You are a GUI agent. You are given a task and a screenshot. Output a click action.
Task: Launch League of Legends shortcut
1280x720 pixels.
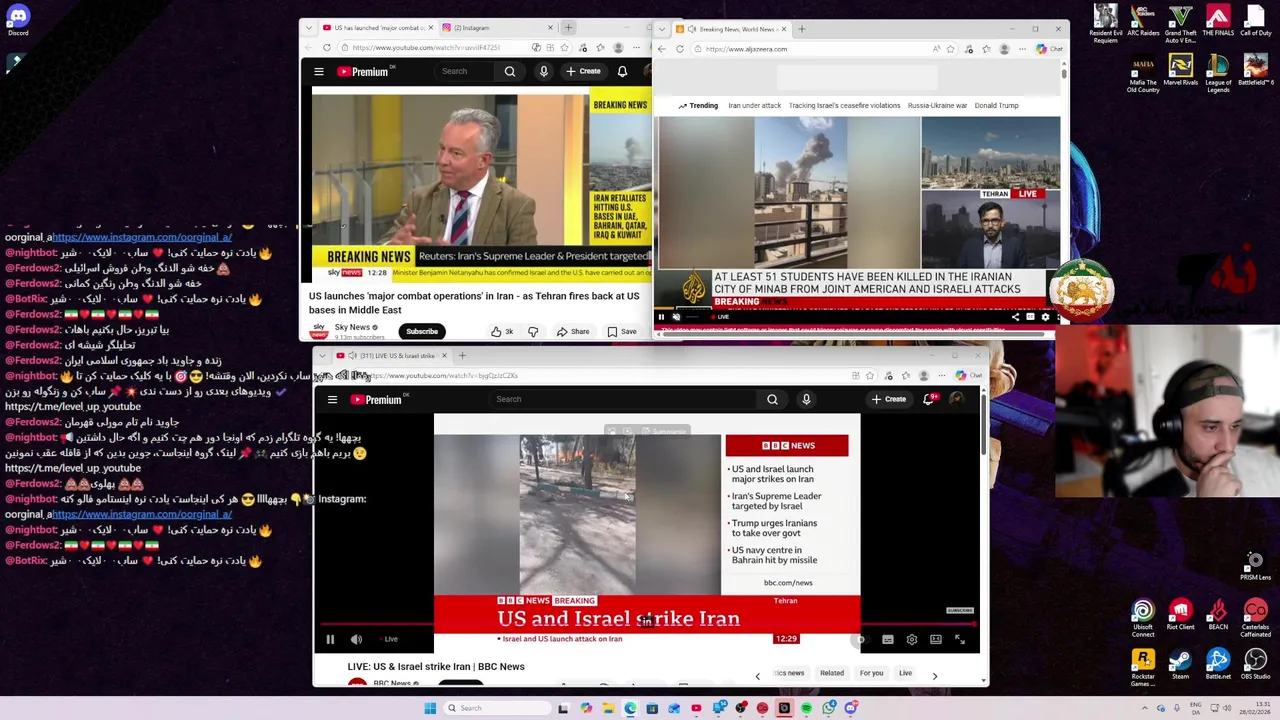coord(1218,75)
